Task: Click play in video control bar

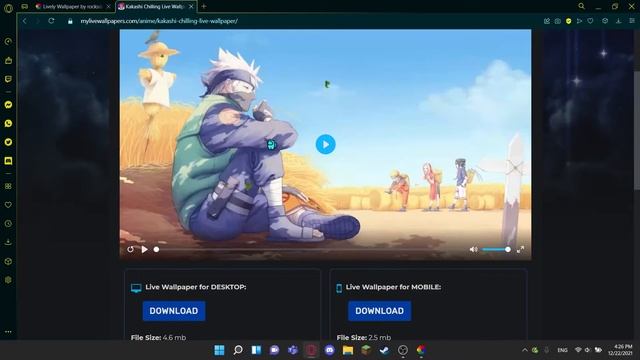Action: pyautogui.click(x=144, y=249)
